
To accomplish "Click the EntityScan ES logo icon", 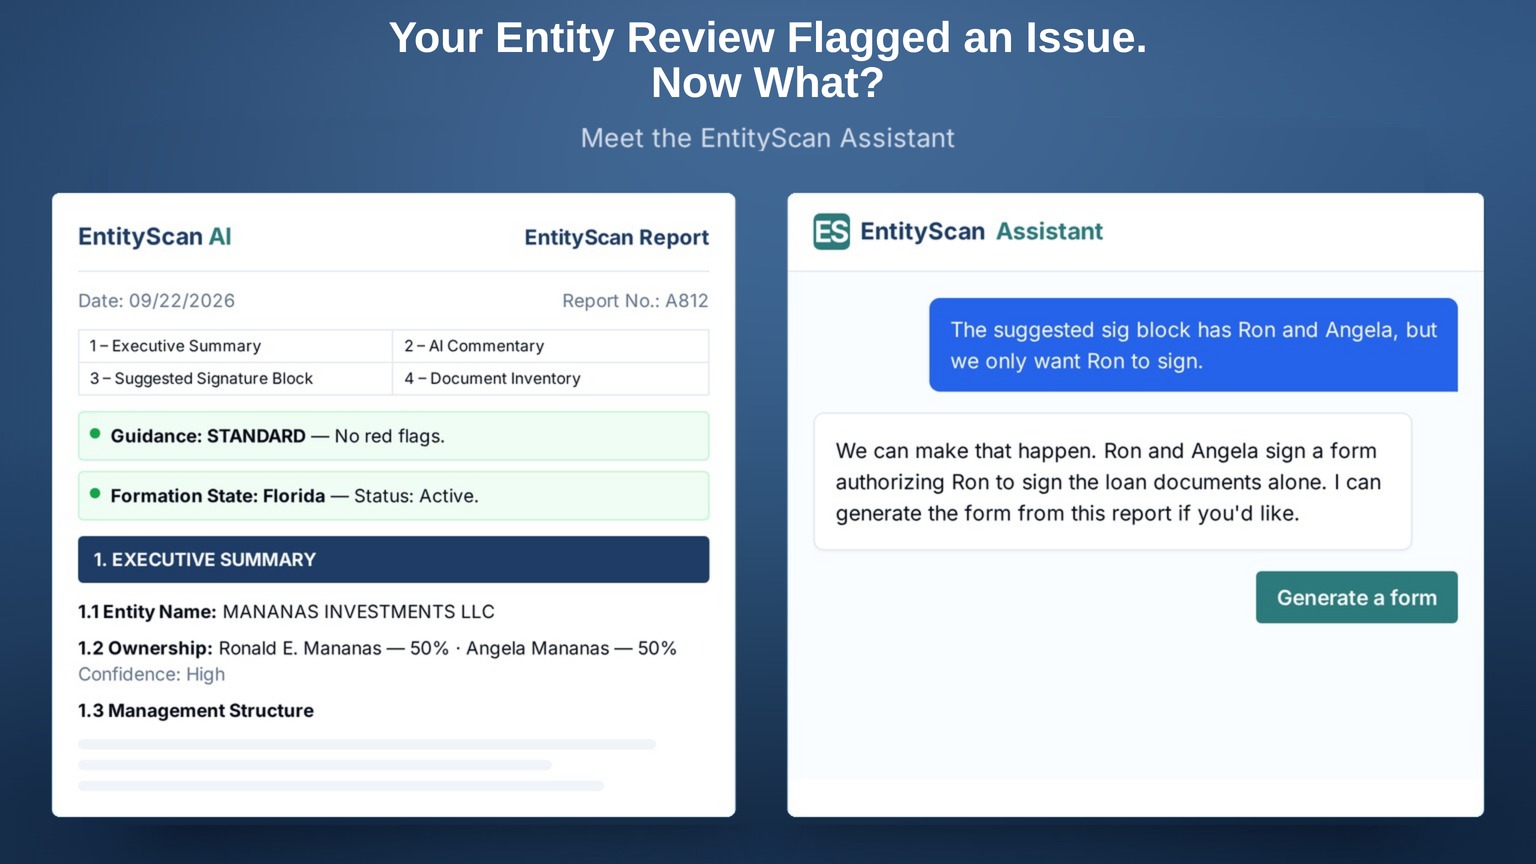I will [x=831, y=231].
